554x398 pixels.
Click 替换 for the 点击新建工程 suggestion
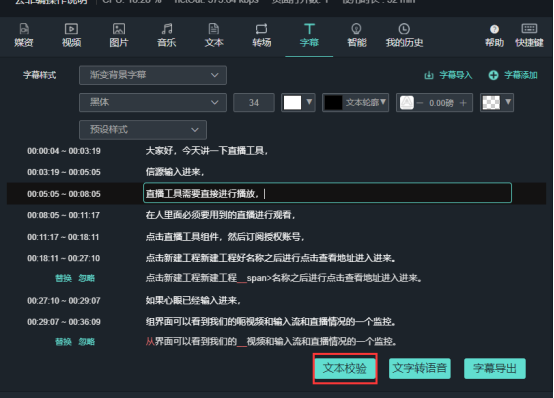pos(64,278)
